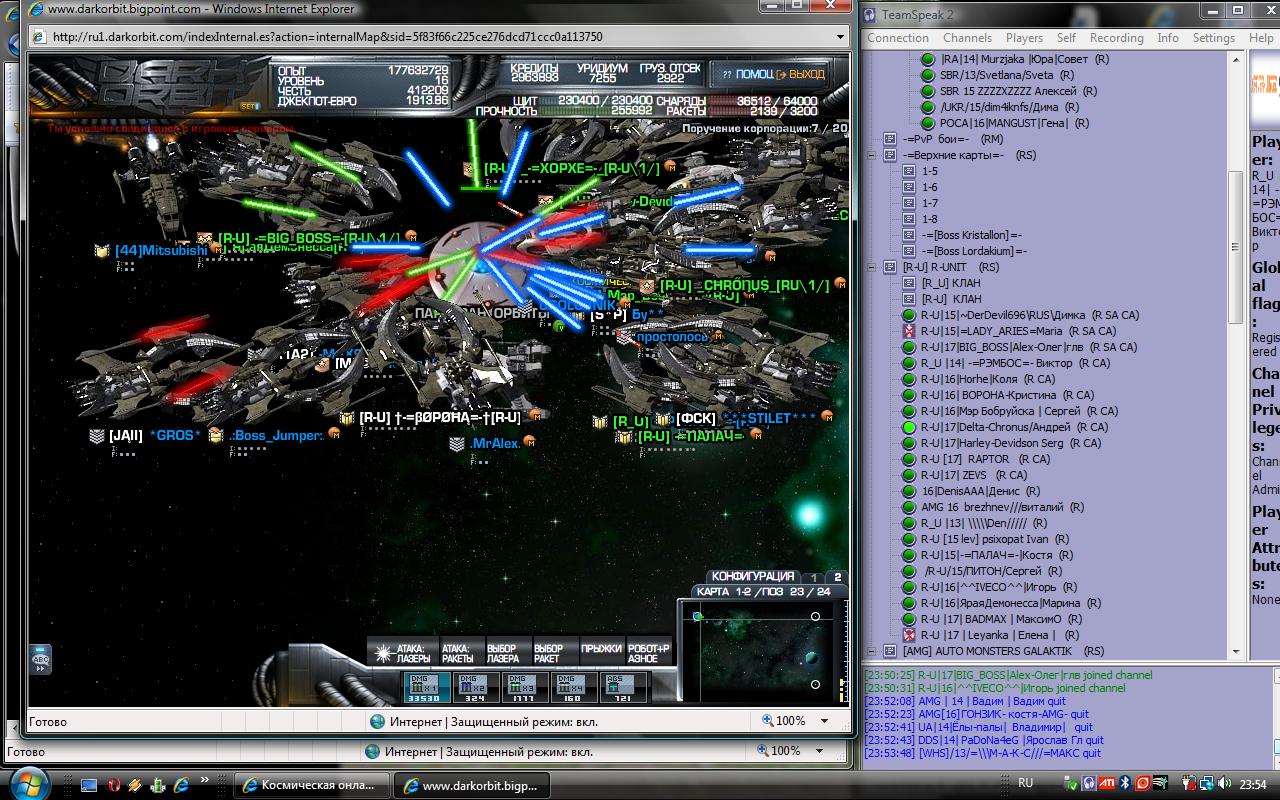Viewport: 1280px width, 800px height.
Task: Collapse the [R-U] R-UNIT channel
Action: 871,267
